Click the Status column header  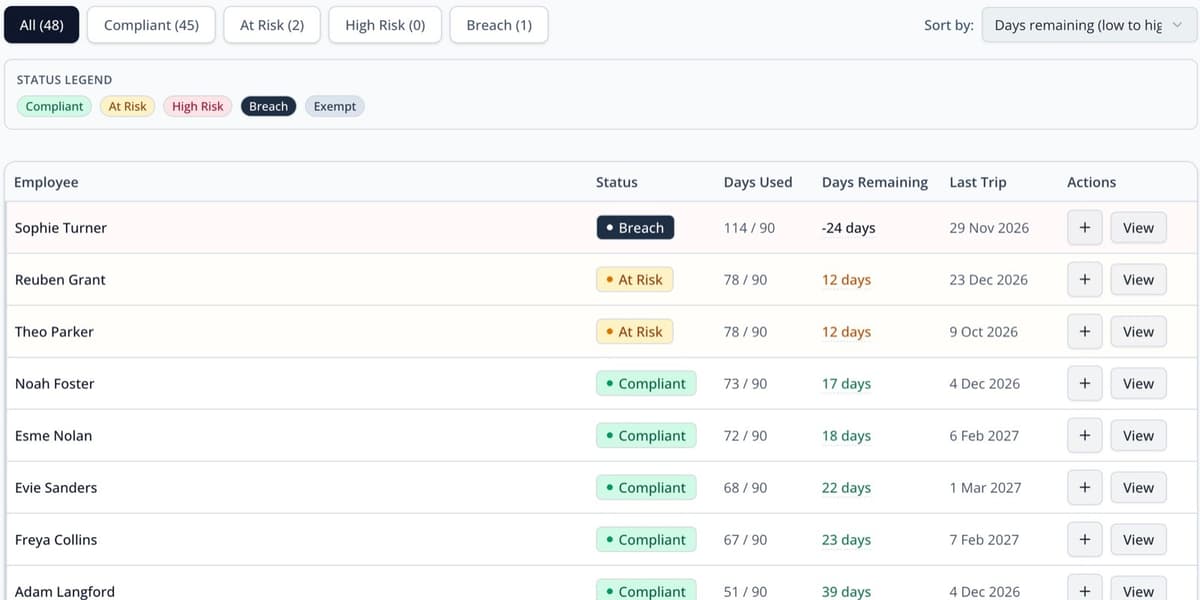click(x=616, y=182)
